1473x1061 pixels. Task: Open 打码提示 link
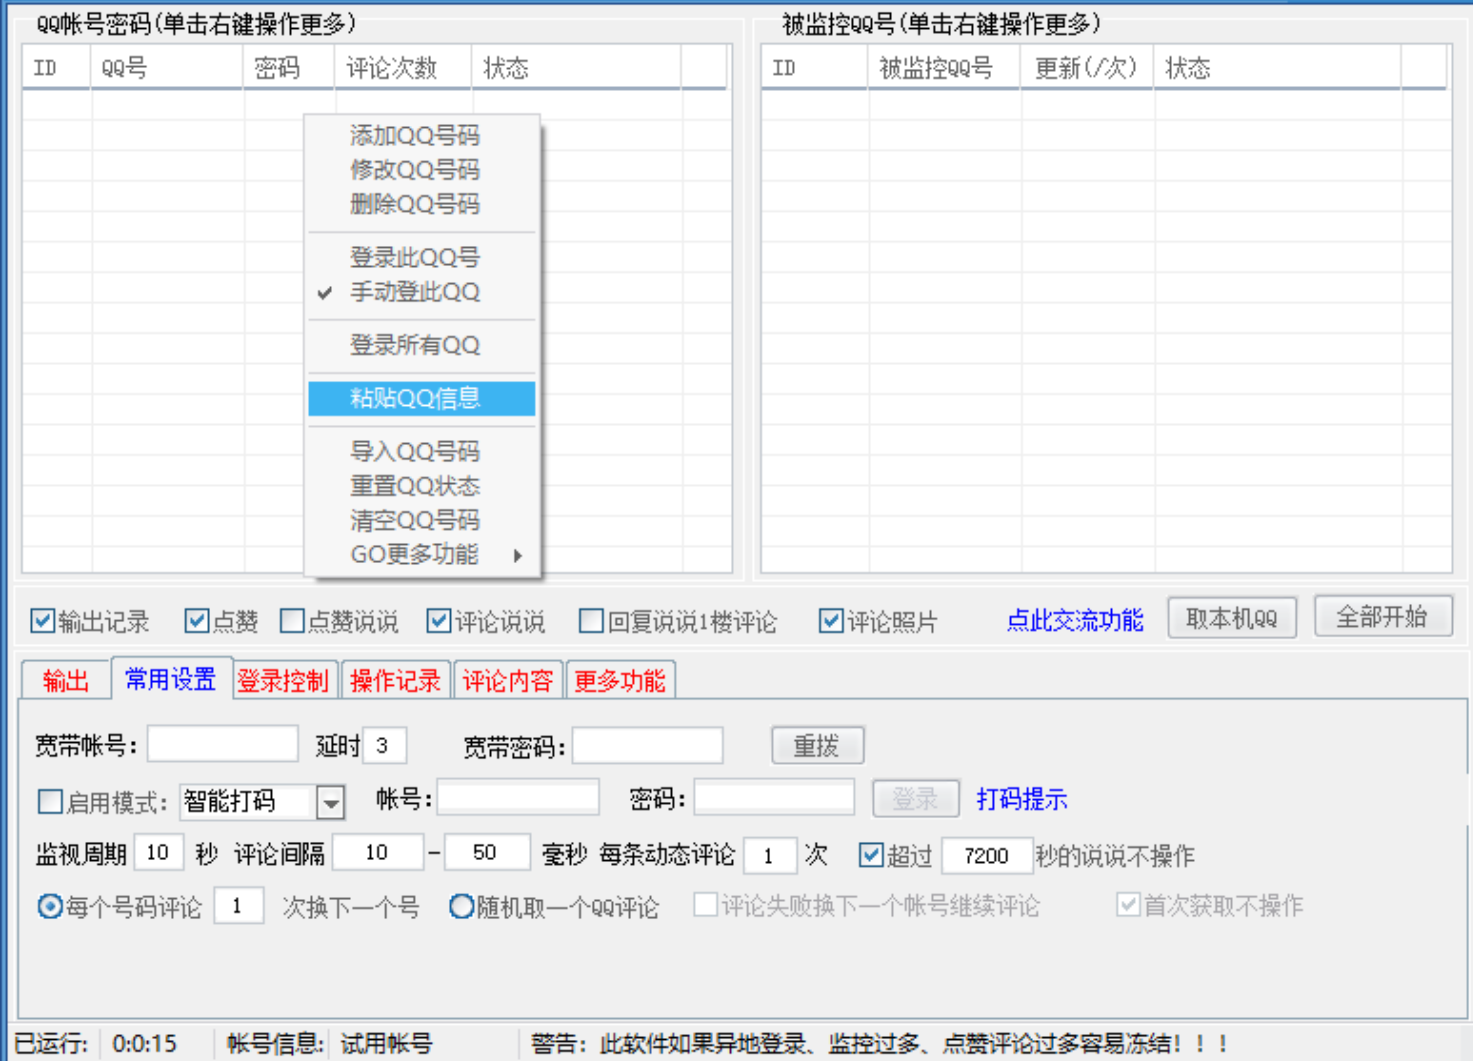(x=1022, y=799)
